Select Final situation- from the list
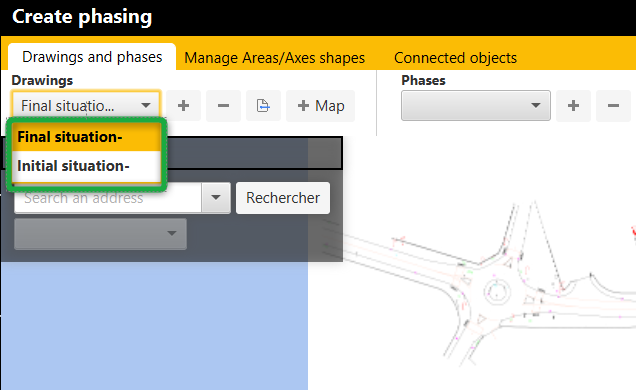Viewport: 636px width, 390px height. click(86, 137)
